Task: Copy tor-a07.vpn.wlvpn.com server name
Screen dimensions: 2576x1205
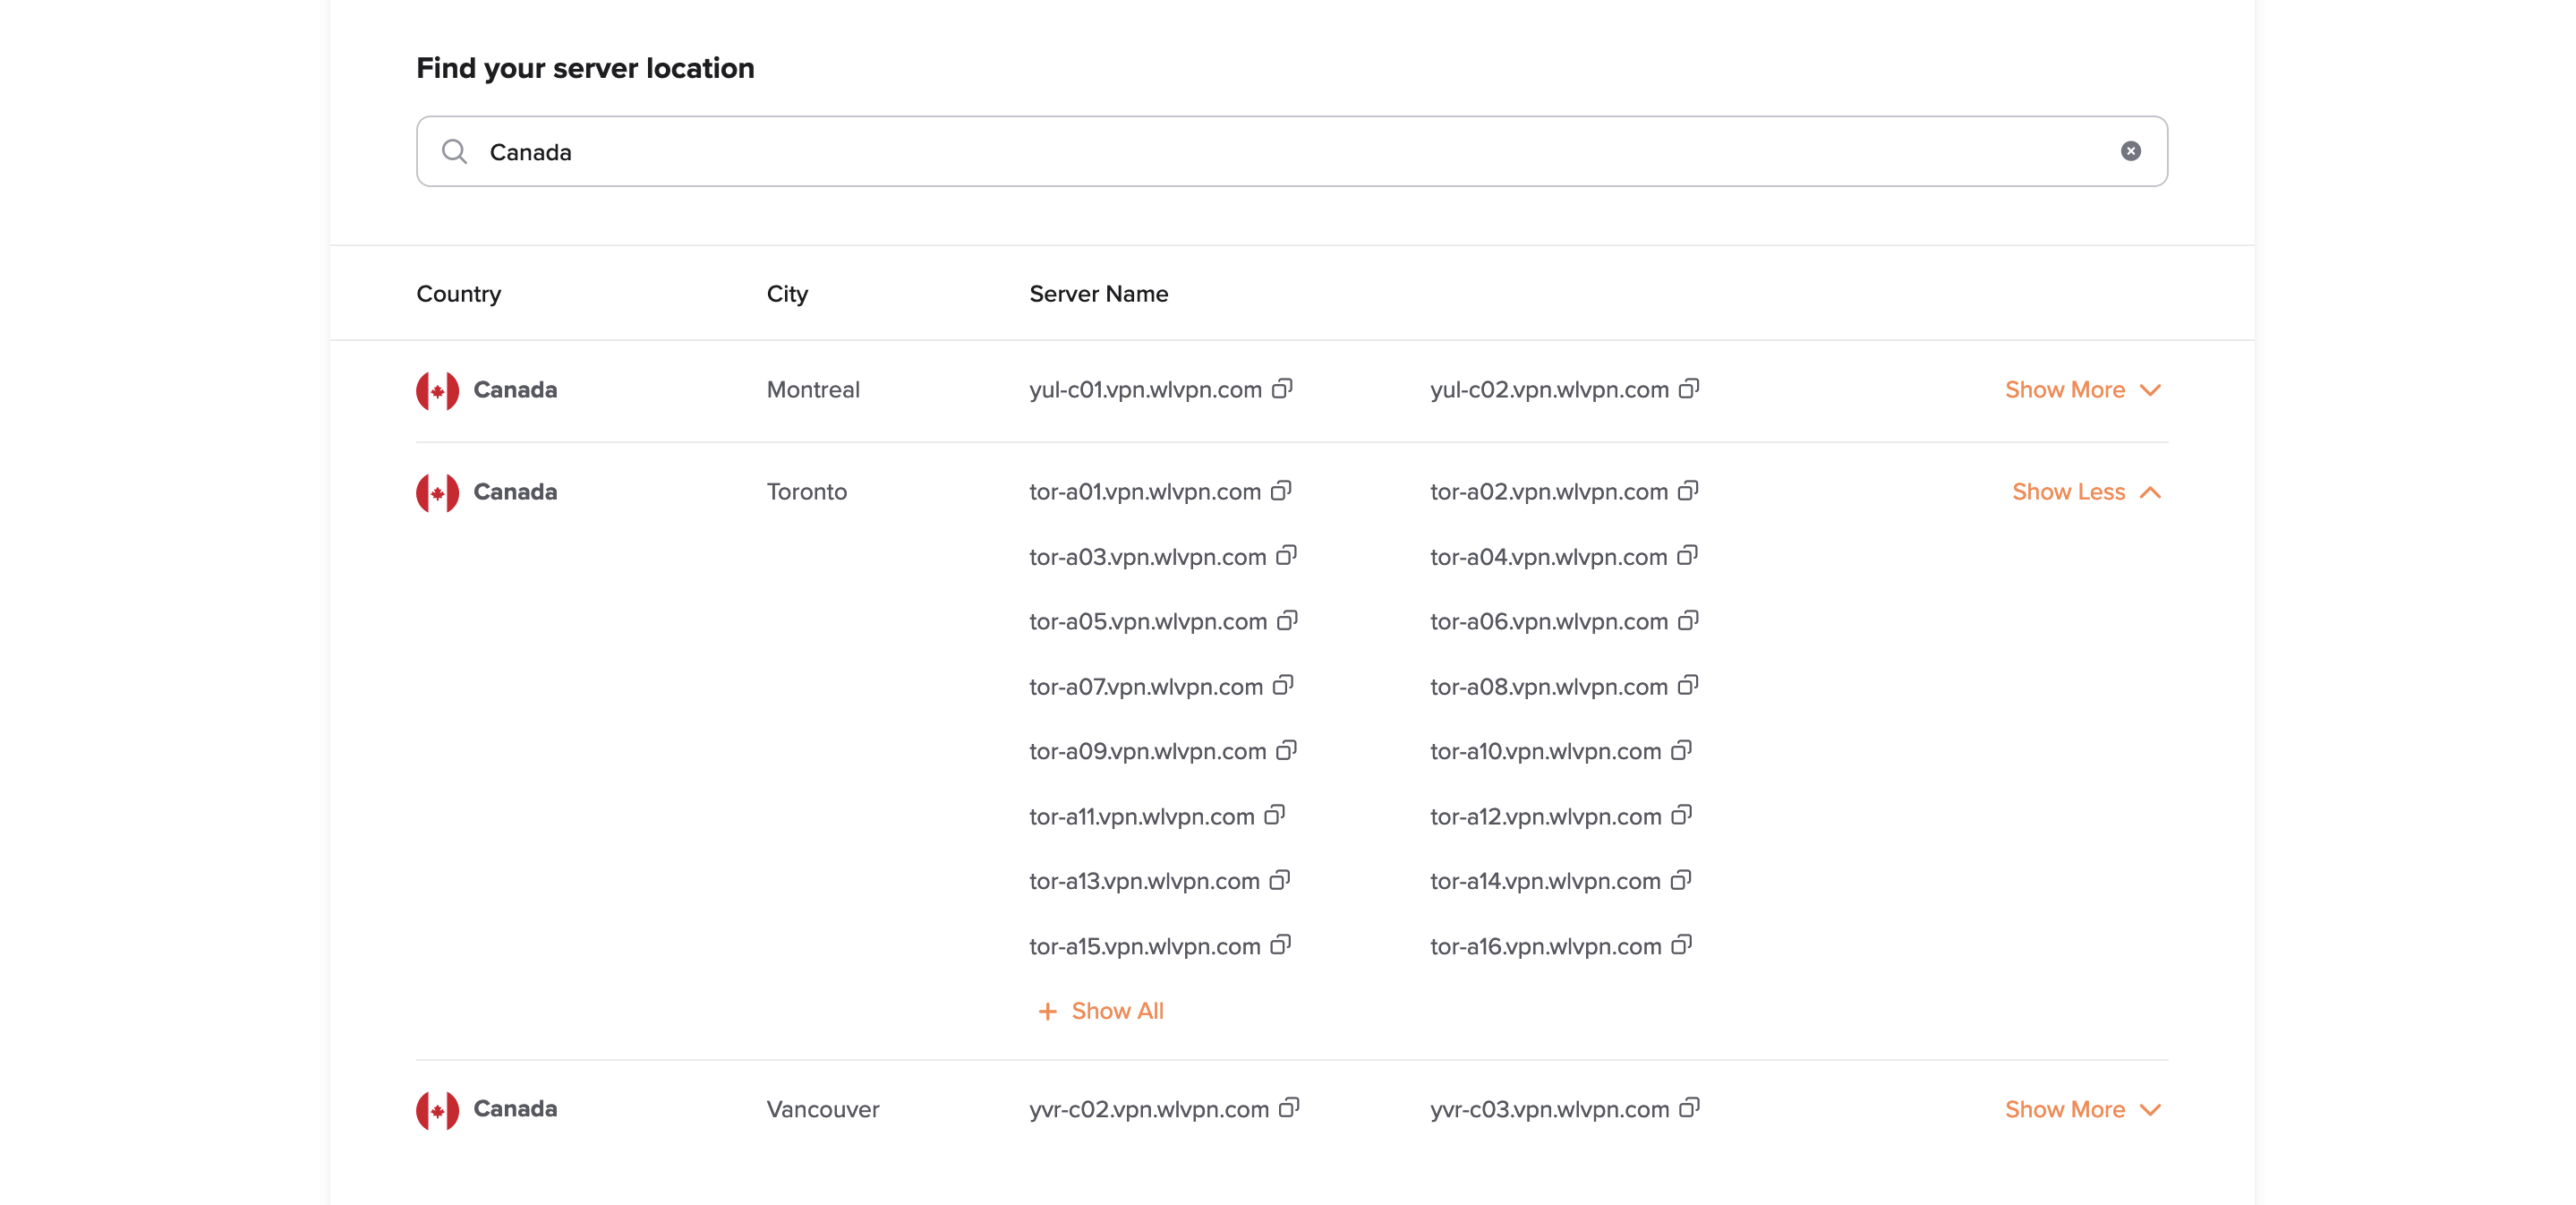Action: 1283,685
